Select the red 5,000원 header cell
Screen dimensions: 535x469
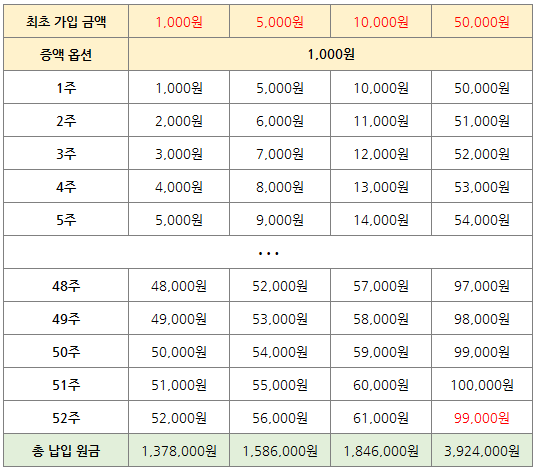(280, 21)
